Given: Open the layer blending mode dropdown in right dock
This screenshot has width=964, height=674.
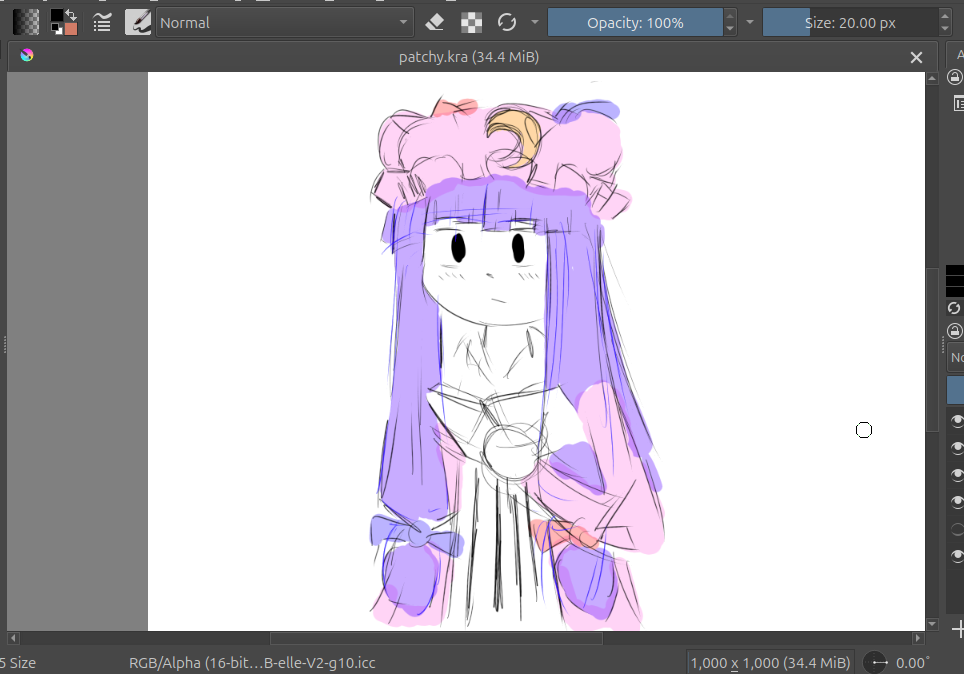Looking at the screenshot, I should pyautogui.click(x=956, y=357).
